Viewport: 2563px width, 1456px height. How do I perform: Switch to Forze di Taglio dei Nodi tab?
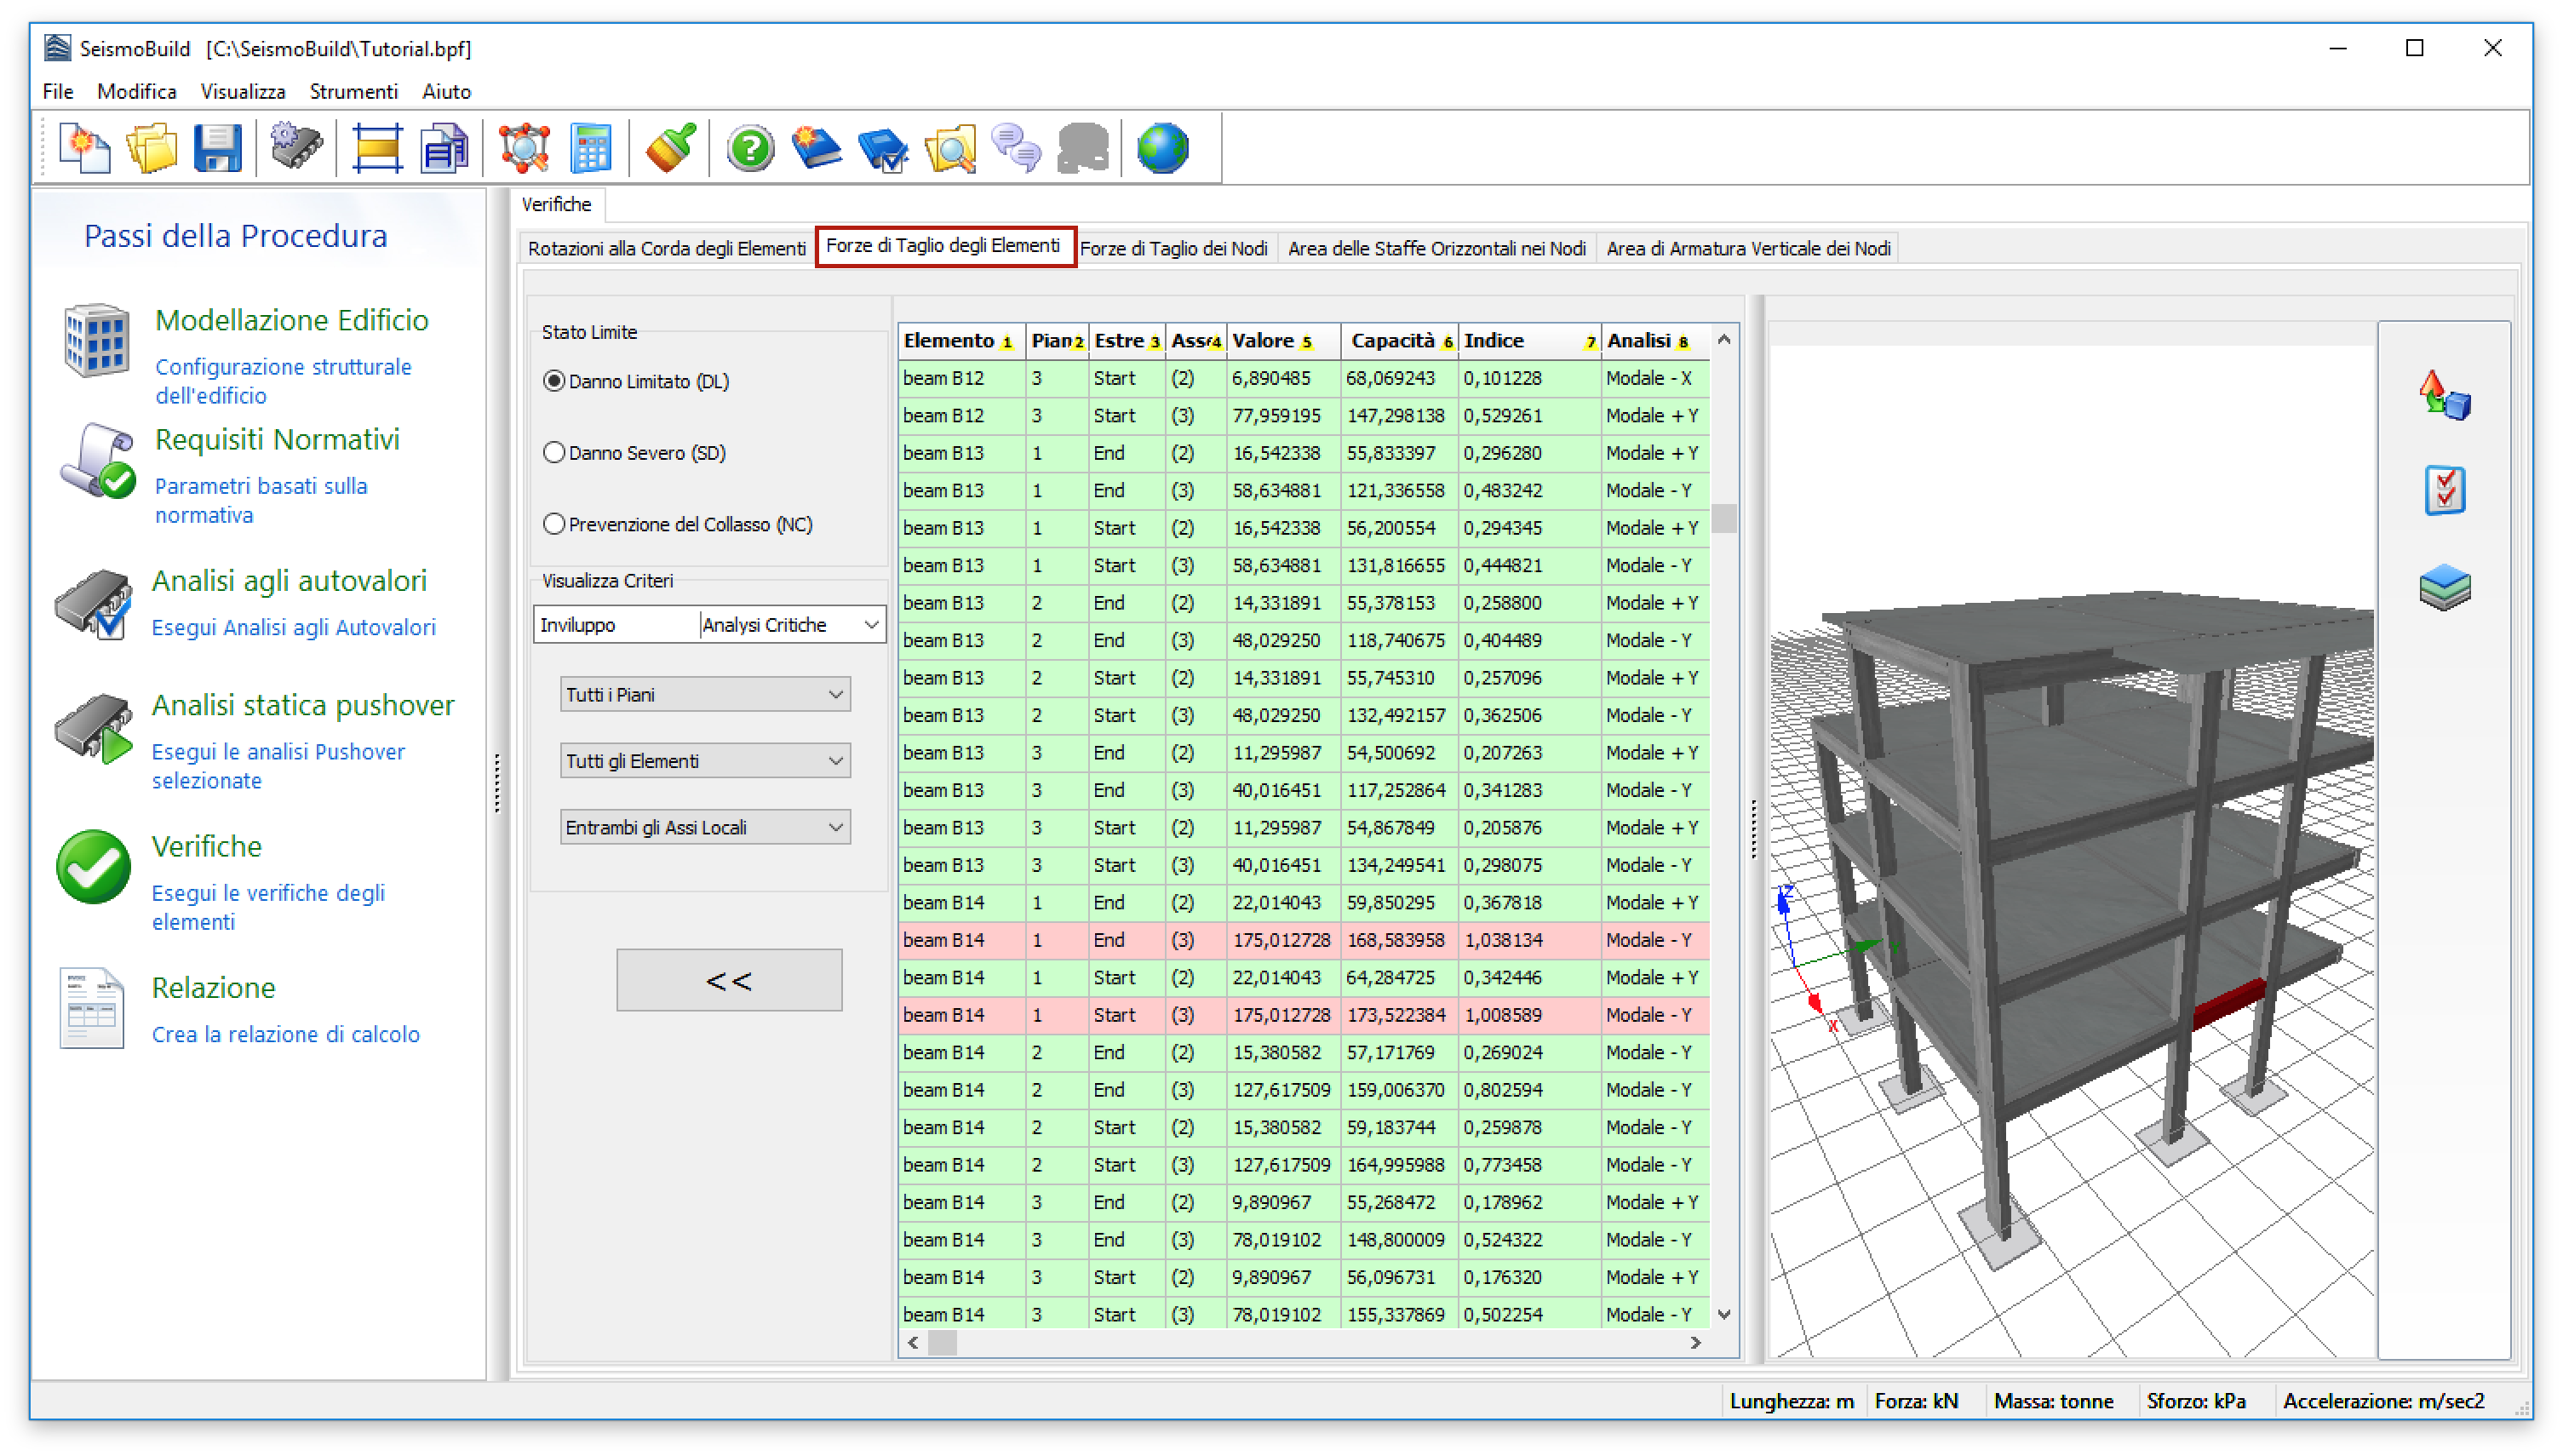(x=1173, y=248)
